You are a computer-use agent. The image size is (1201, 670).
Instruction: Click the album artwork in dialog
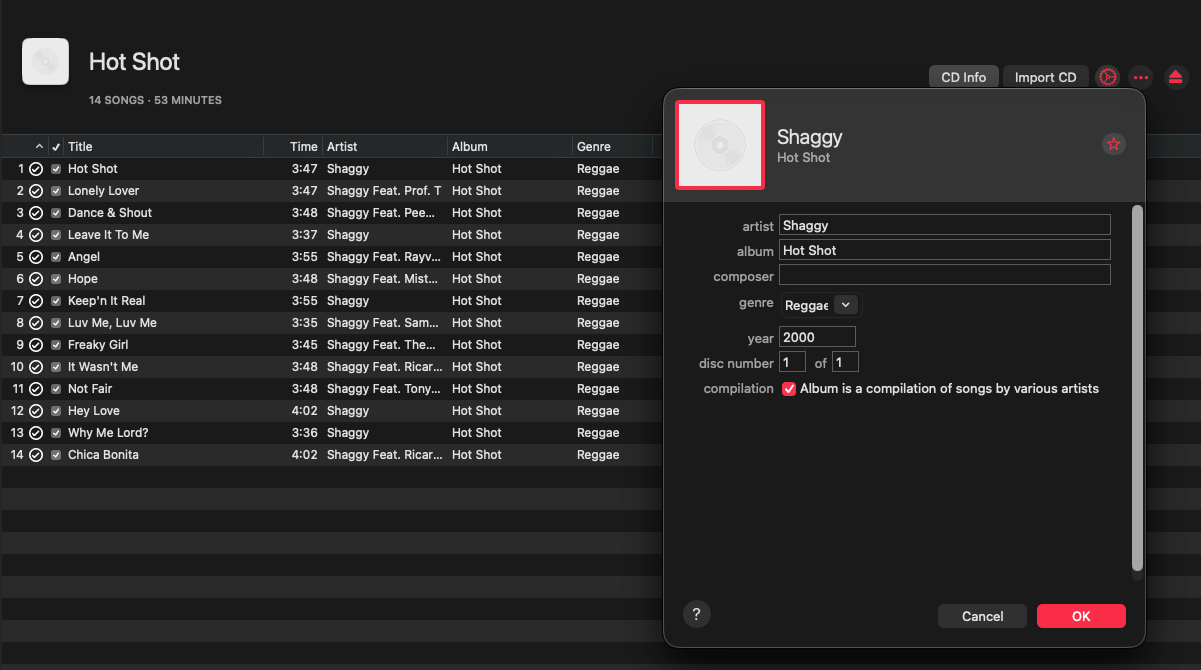[720, 144]
